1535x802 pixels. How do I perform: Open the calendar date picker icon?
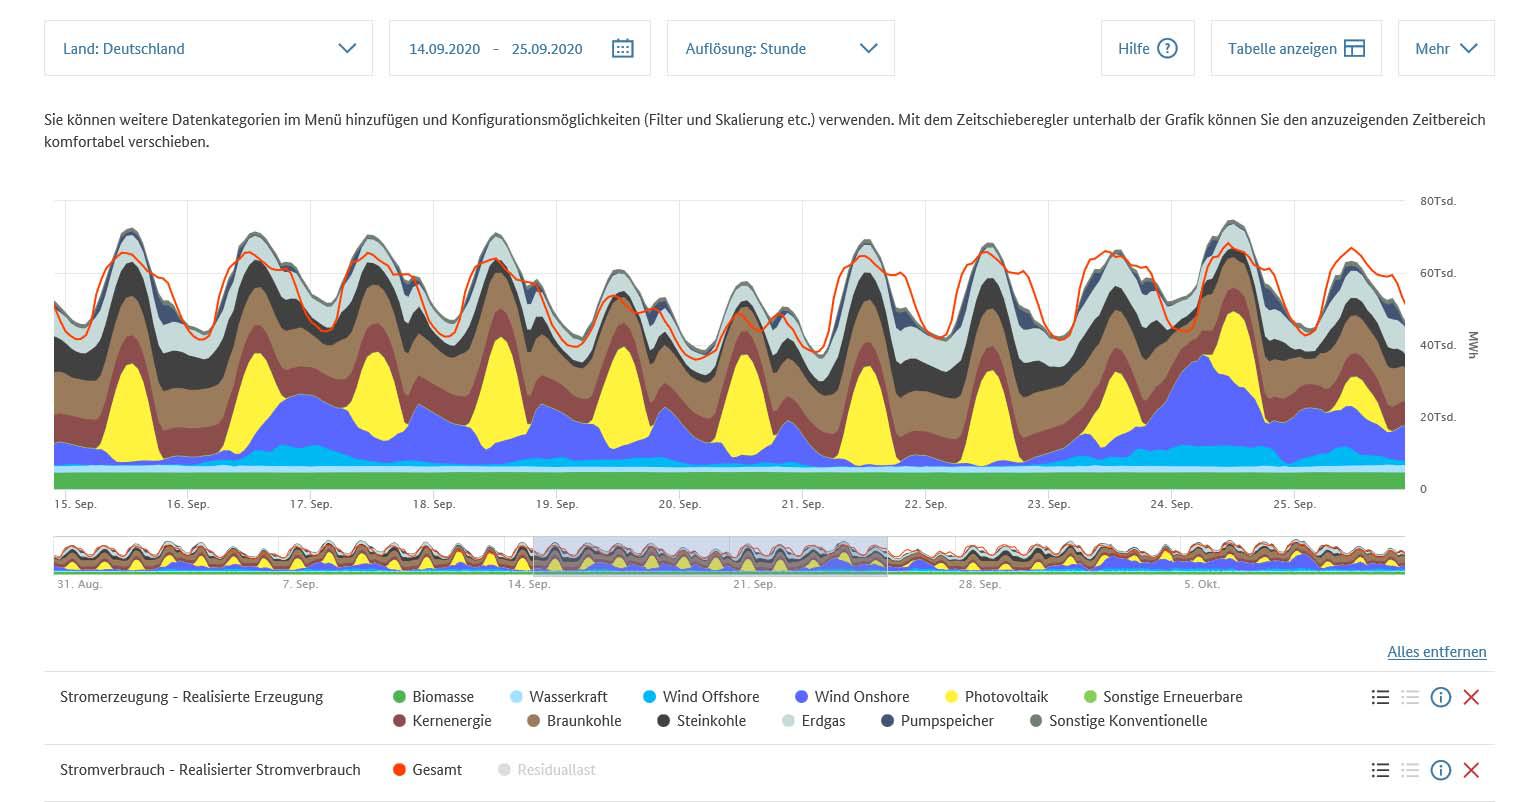tap(622, 48)
